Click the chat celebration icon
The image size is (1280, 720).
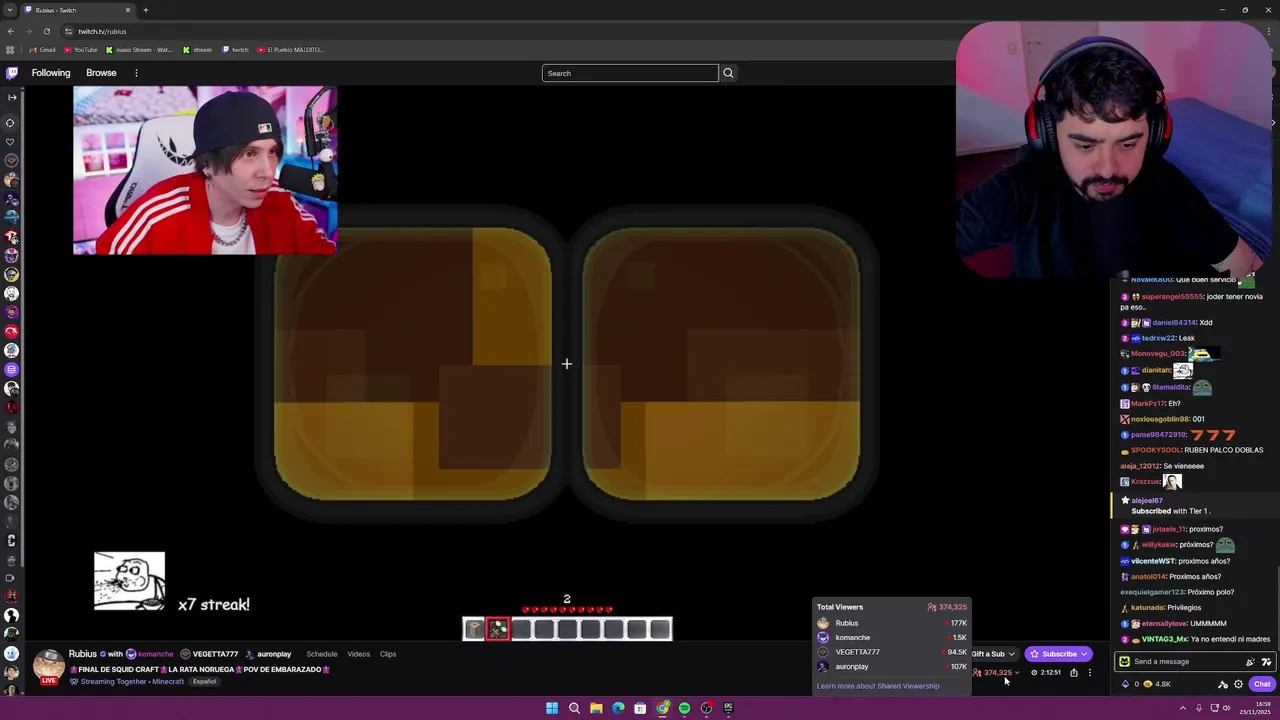(1250, 662)
